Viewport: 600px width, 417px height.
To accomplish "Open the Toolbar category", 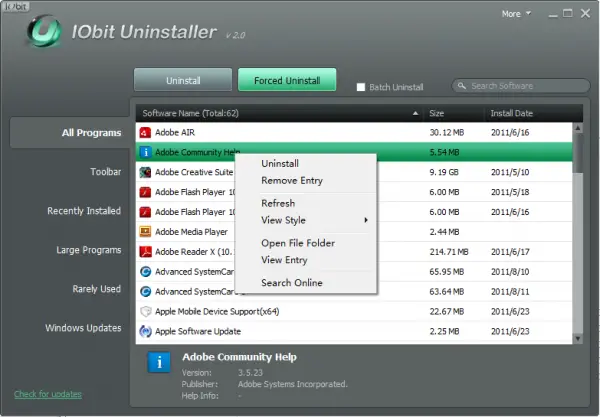I will 106,172.
